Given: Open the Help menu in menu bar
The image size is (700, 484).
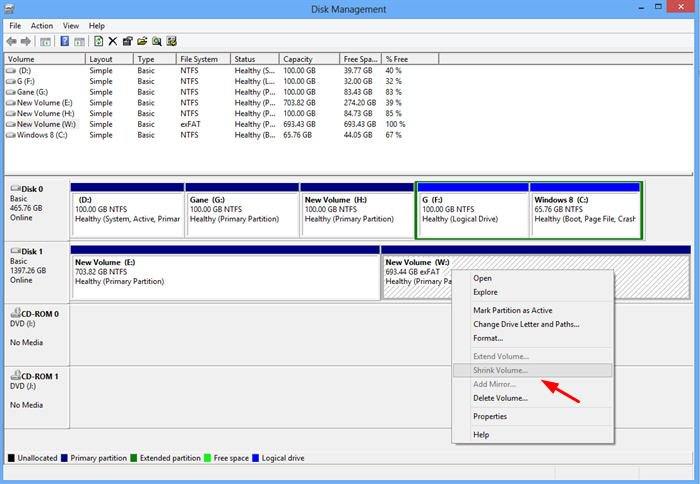Looking at the screenshot, I should pos(96,25).
